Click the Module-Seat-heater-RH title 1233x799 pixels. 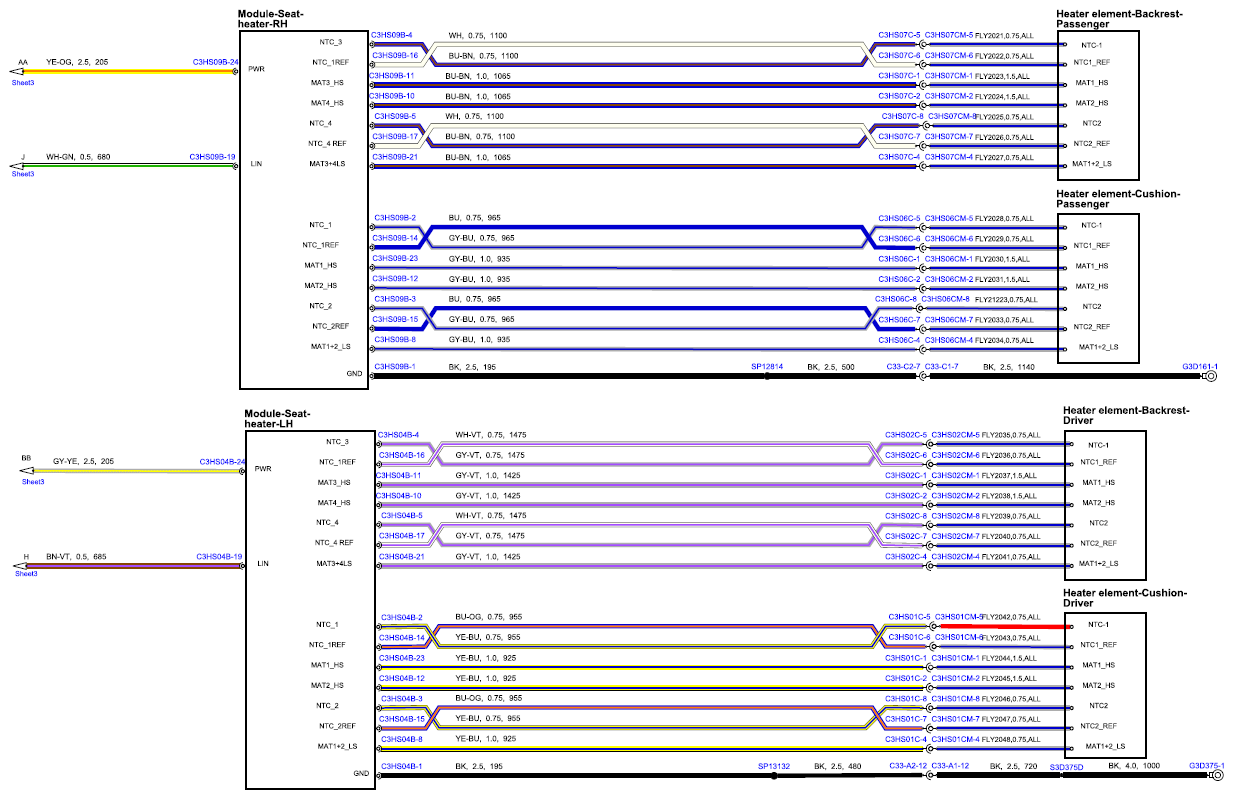coord(271,19)
